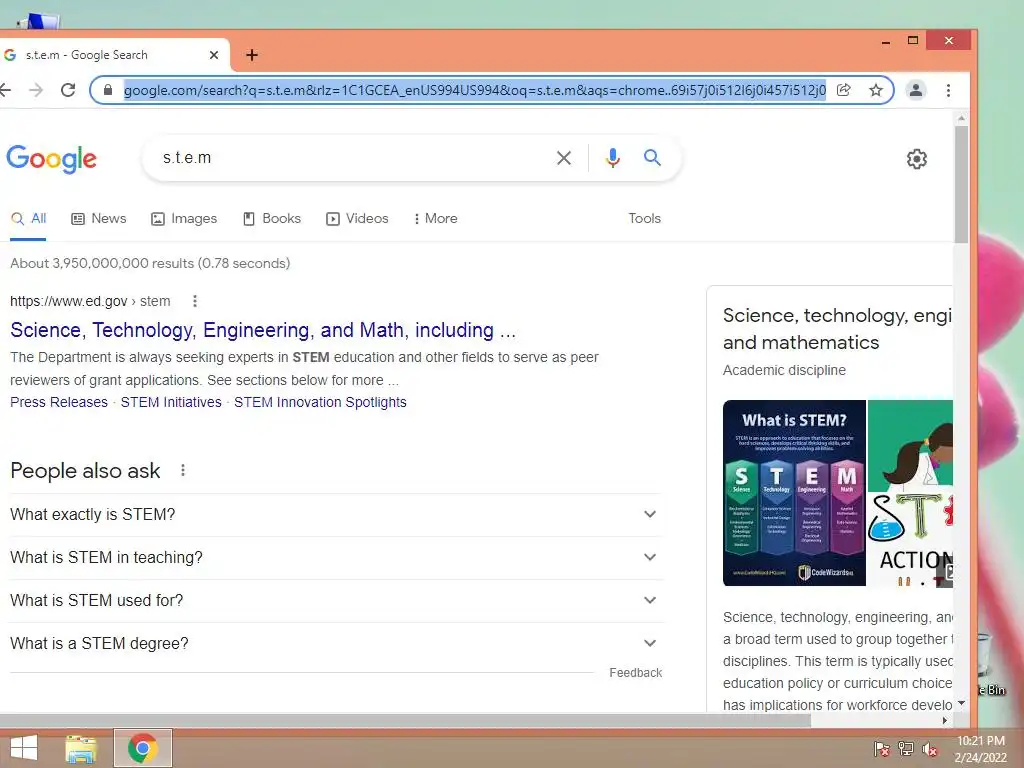Open three-dot options beside People also ask
This screenshot has height=768, width=1024.
183,470
